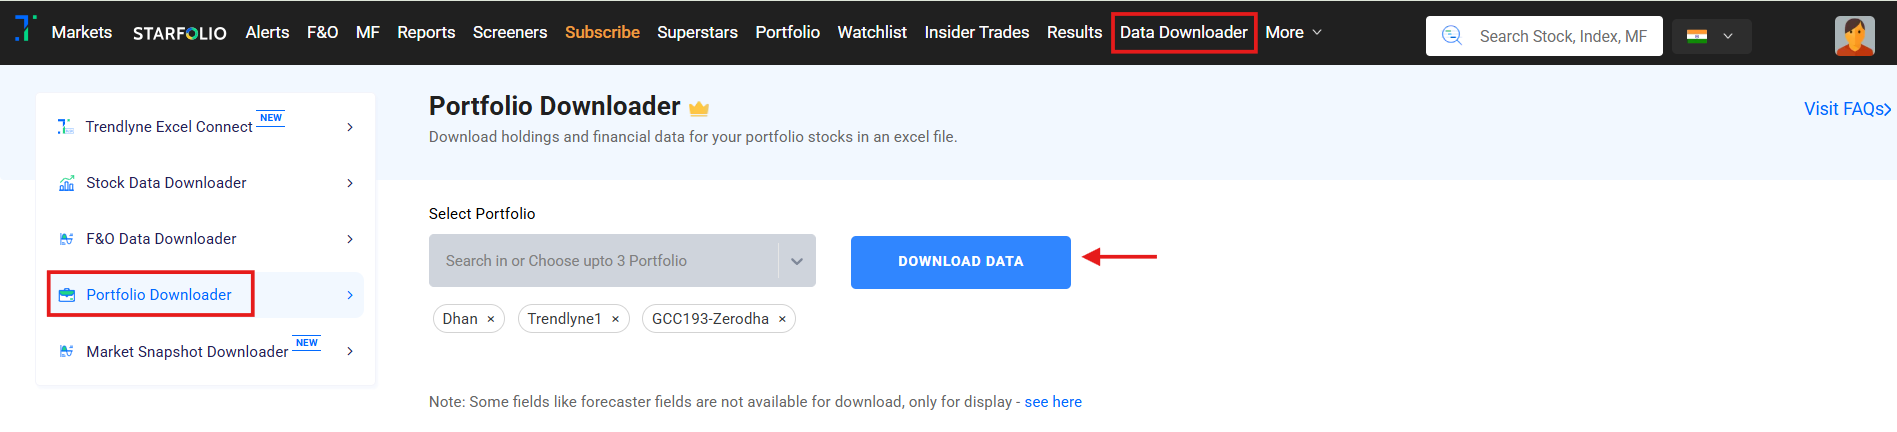This screenshot has height=432, width=1897.
Task: Click the Market Snapshot Downloader icon
Action: [67, 352]
